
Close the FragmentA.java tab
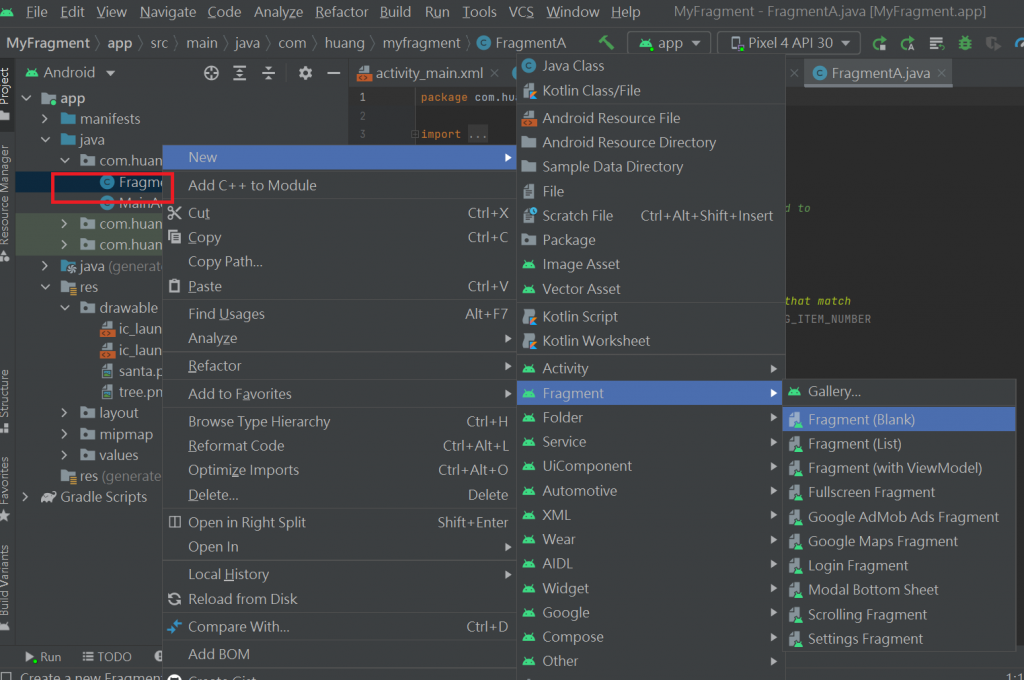coord(941,73)
